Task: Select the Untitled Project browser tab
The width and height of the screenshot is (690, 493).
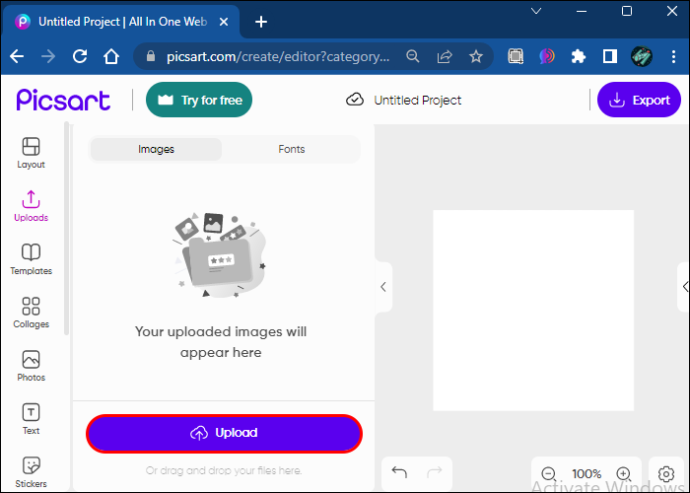Action: [122, 22]
